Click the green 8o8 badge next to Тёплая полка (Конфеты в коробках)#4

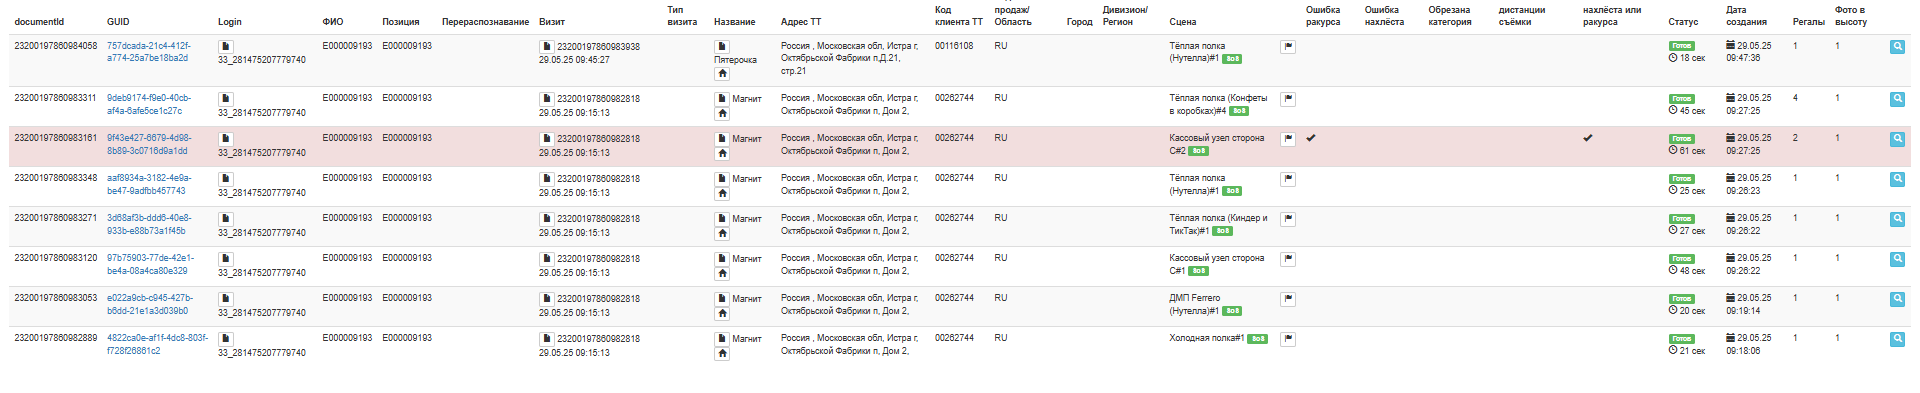[x=1239, y=111]
